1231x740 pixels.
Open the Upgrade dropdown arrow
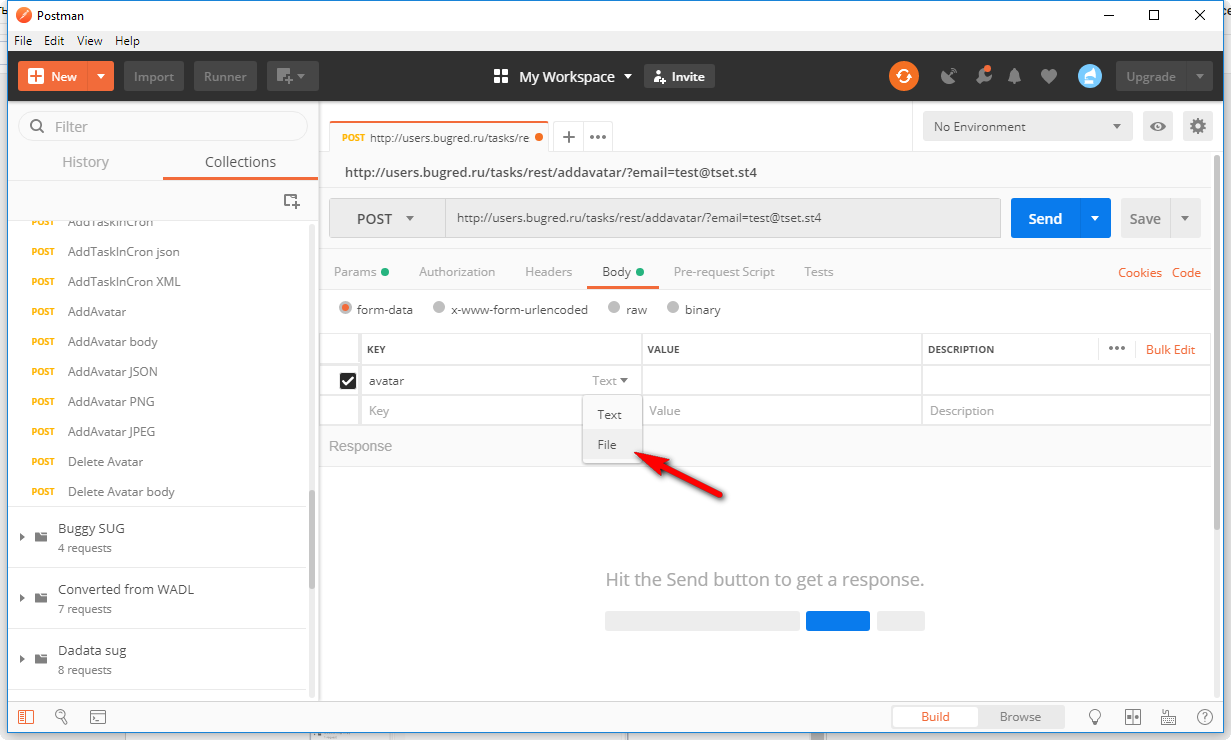pyautogui.click(x=1200, y=76)
